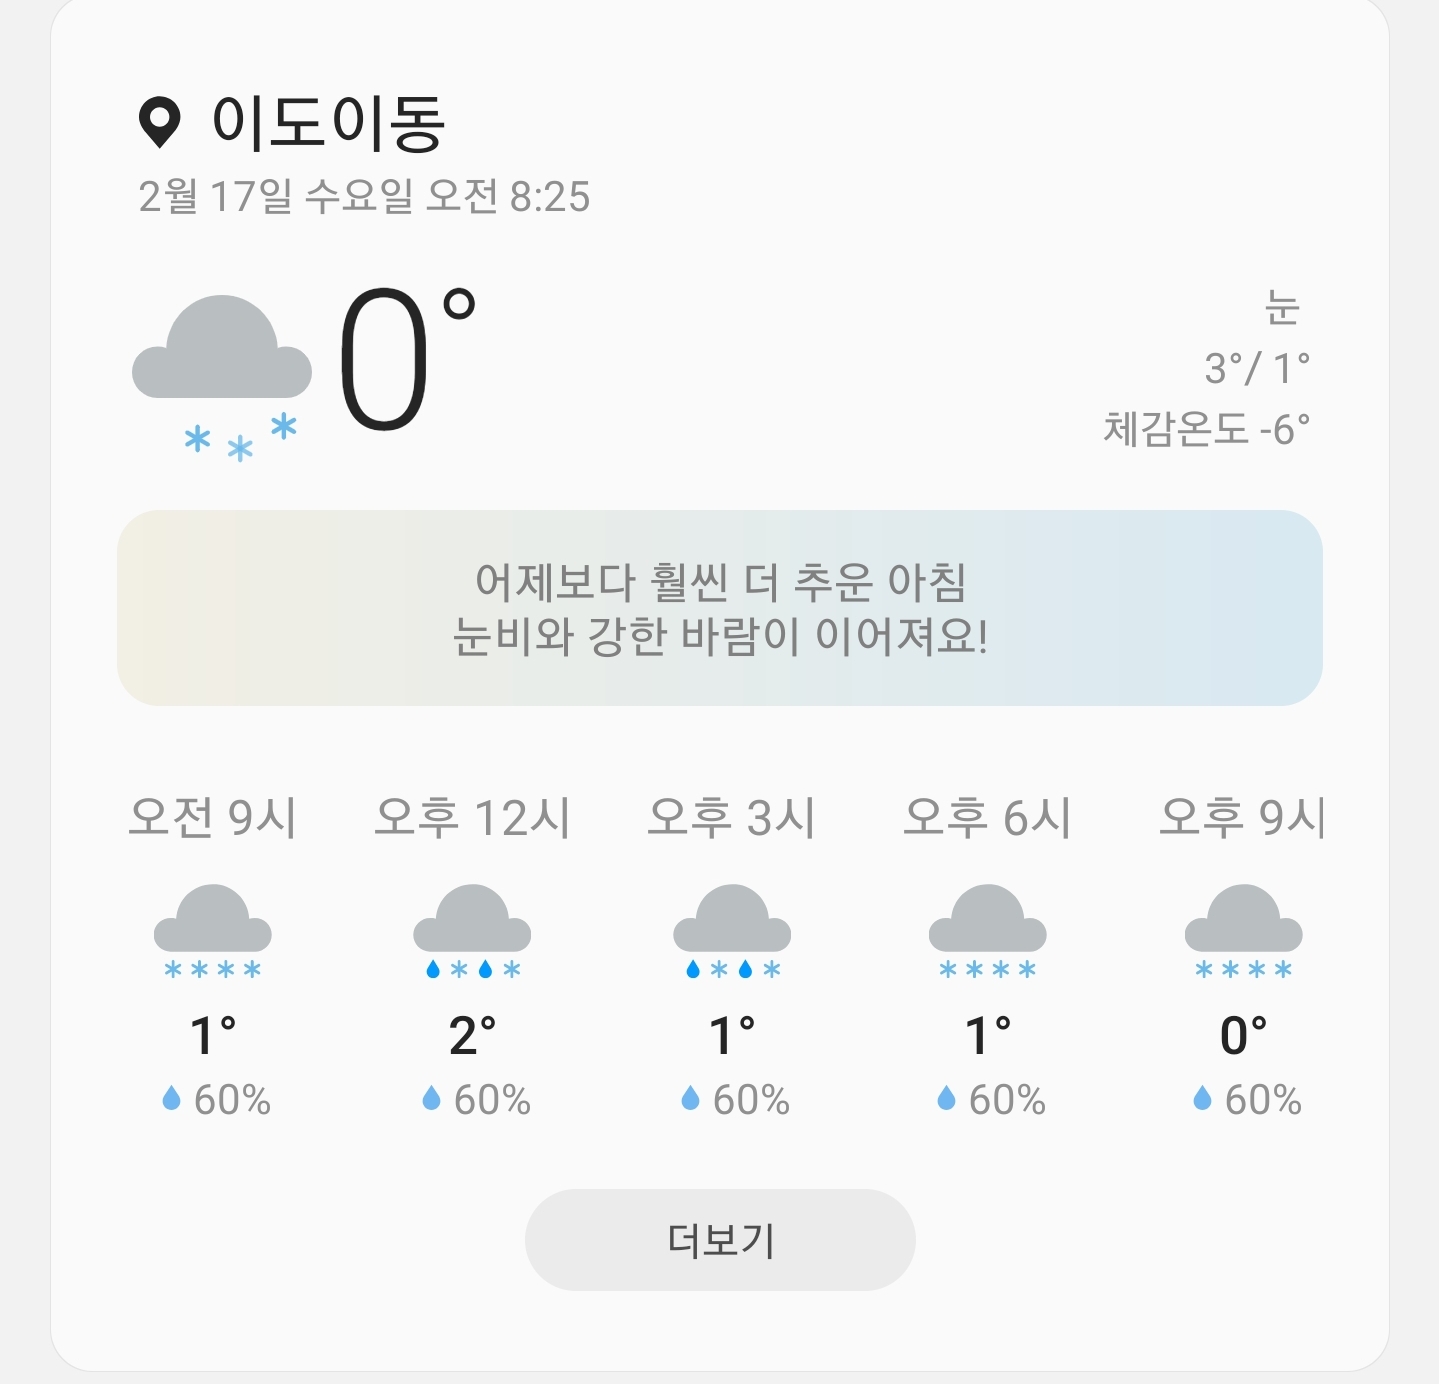Tap the 이도이동 location name
Viewport: 1439px width, 1384px height.
(328, 124)
